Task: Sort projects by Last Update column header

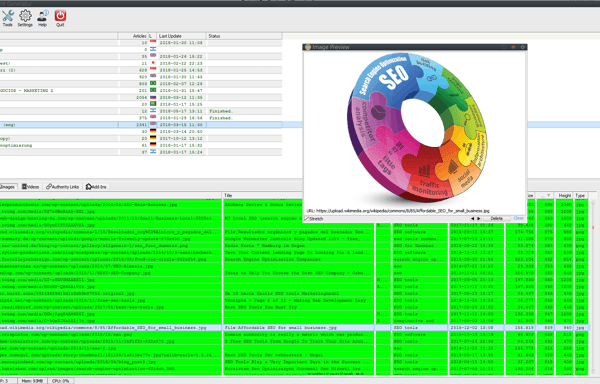Action: point(181,36)
